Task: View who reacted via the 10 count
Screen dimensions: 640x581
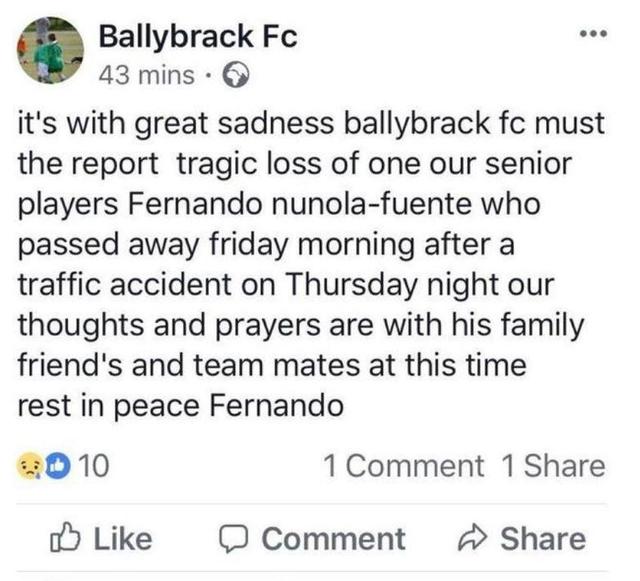Action: [x=94, y=466]
